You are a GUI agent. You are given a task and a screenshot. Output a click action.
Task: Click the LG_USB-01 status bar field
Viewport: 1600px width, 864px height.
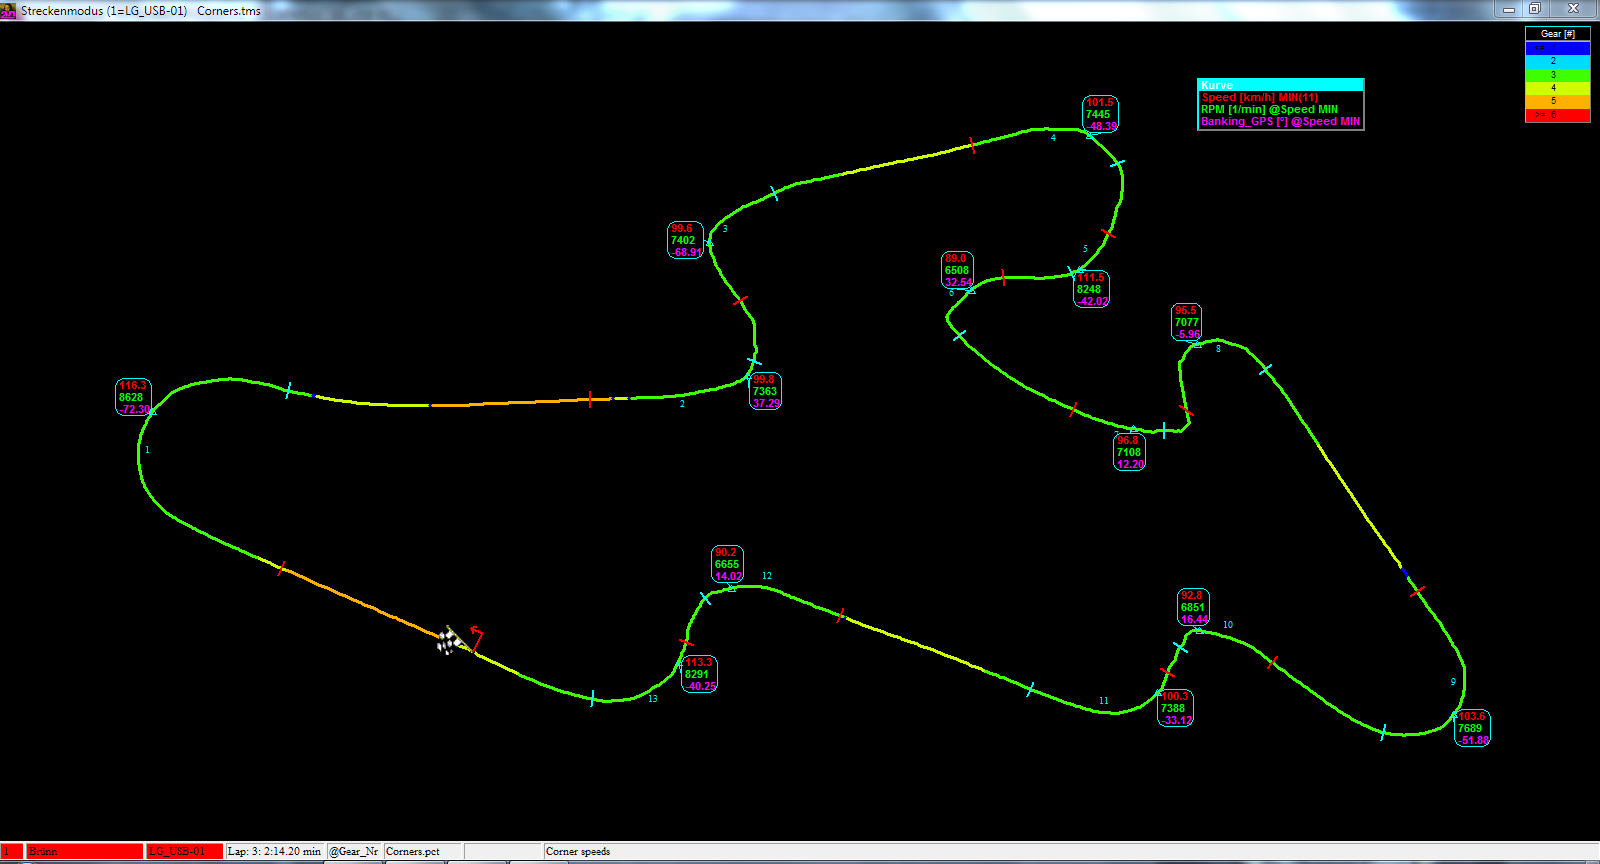pos(184,852)
